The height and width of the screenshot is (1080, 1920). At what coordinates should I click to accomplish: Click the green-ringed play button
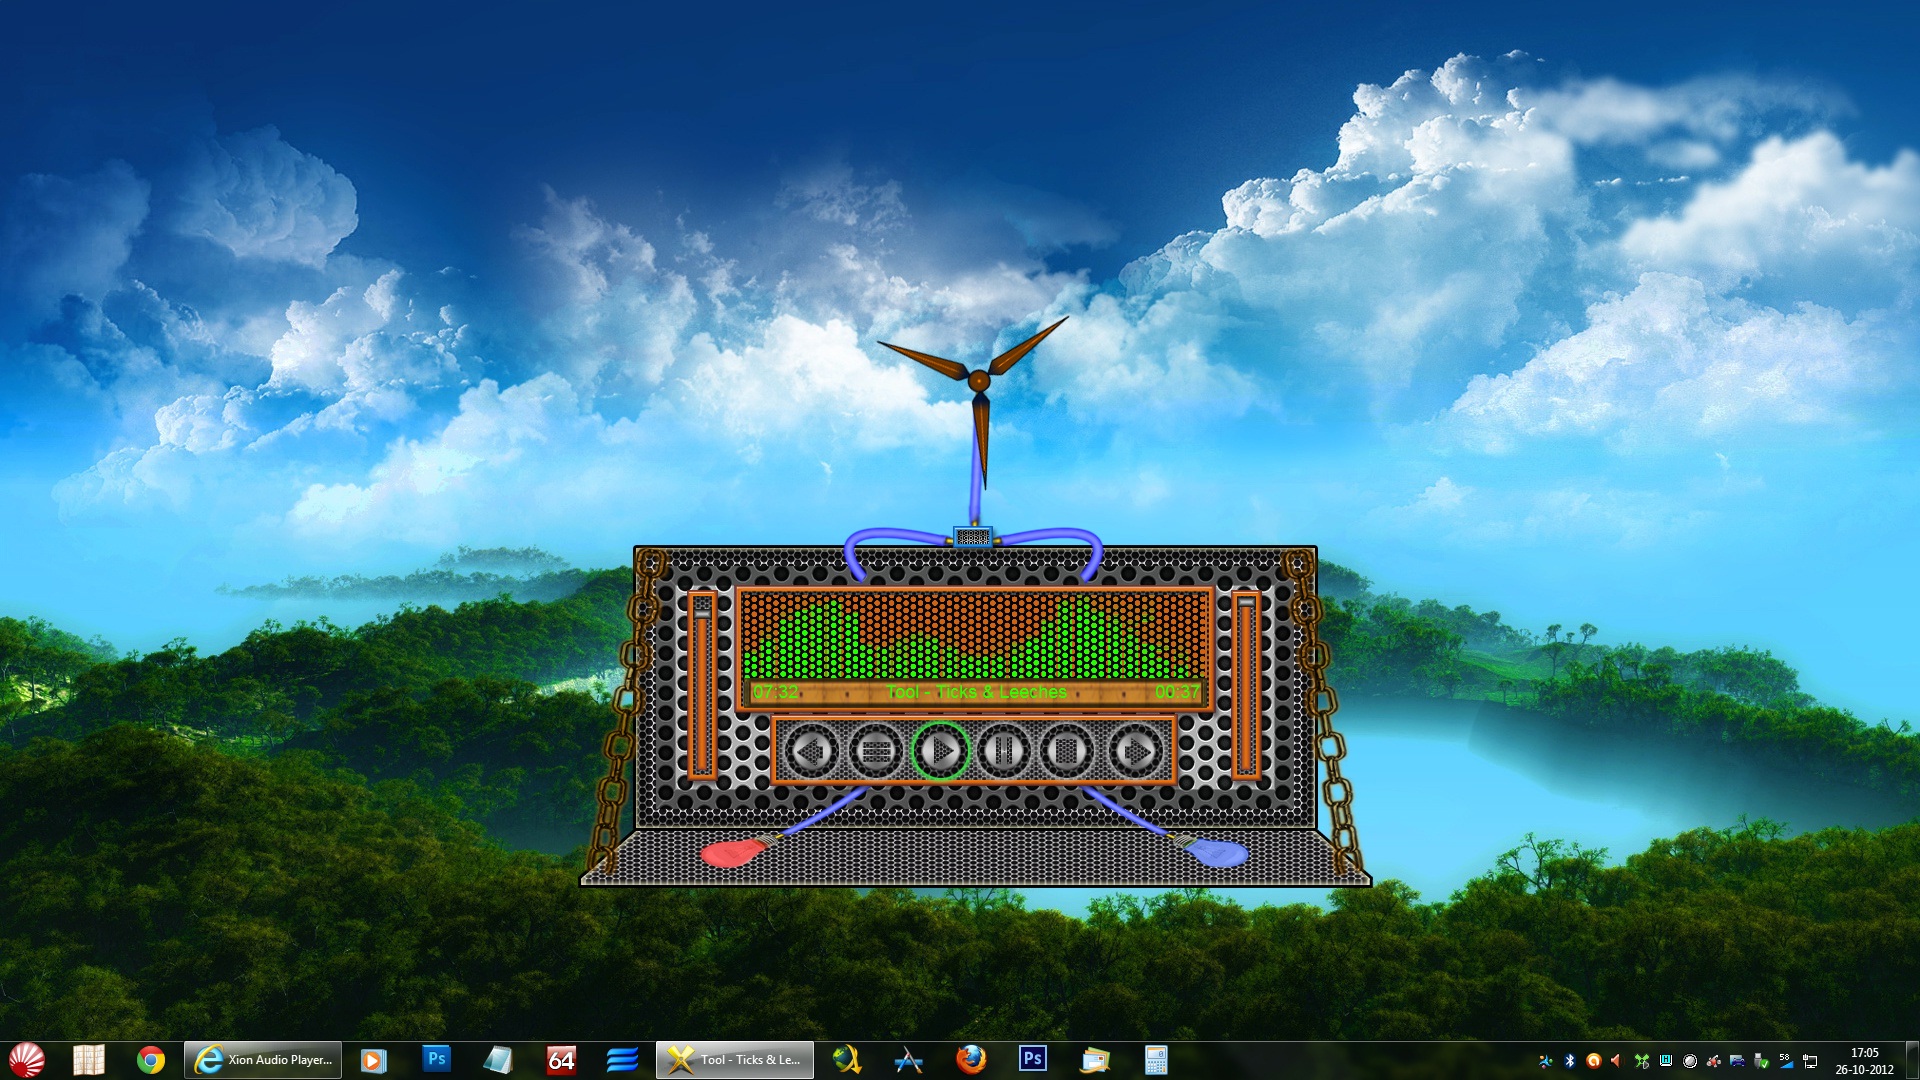click(x=940, y=751)
